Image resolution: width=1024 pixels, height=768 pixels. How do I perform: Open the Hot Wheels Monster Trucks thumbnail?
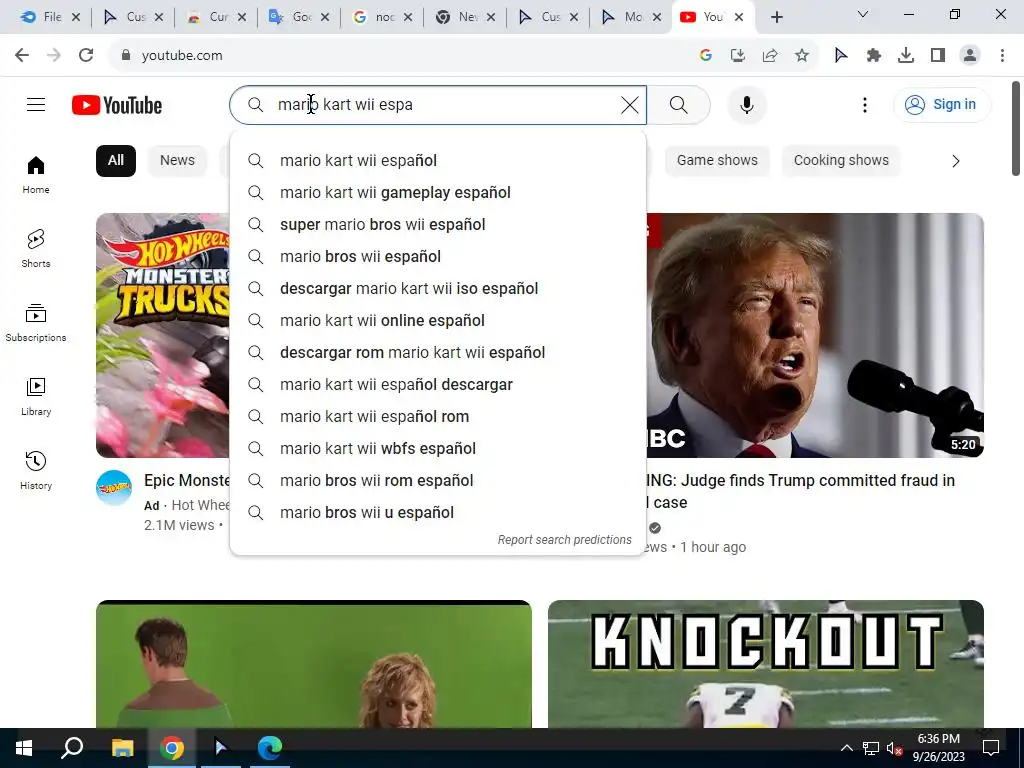click(x=163, y=335)
